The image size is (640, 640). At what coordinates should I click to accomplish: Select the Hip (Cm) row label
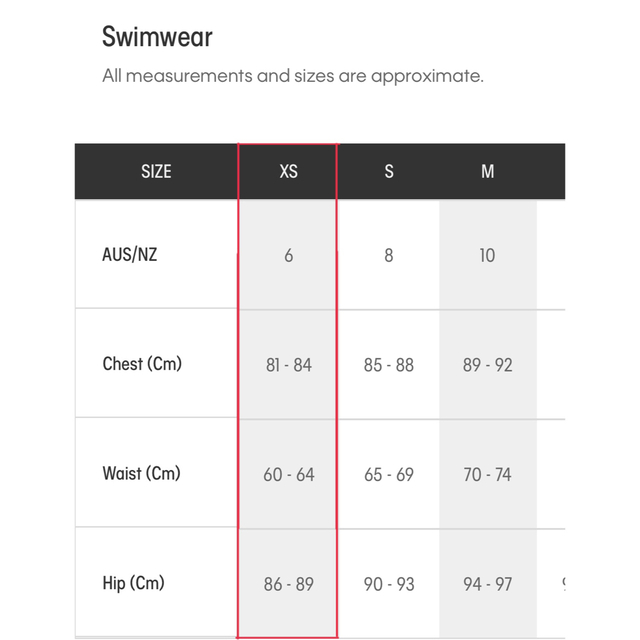[x=133, y=582]
